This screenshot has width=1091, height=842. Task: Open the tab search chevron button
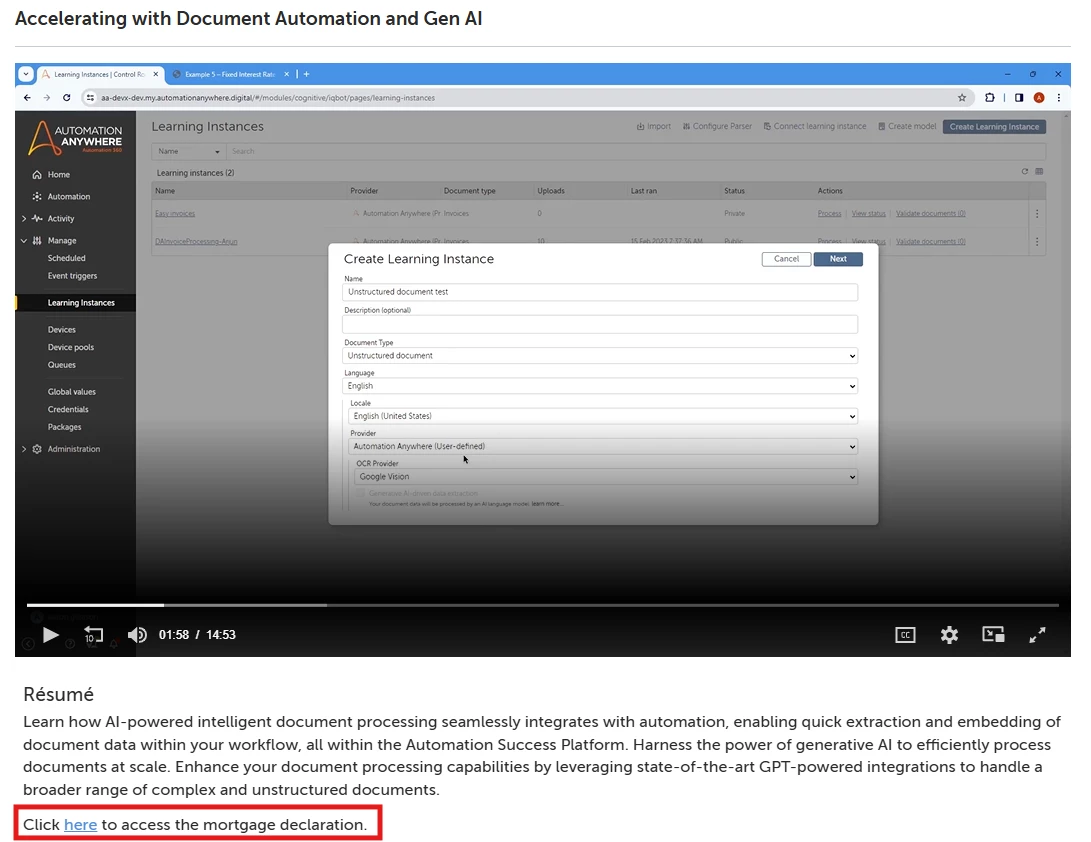[x=26, y=74]
